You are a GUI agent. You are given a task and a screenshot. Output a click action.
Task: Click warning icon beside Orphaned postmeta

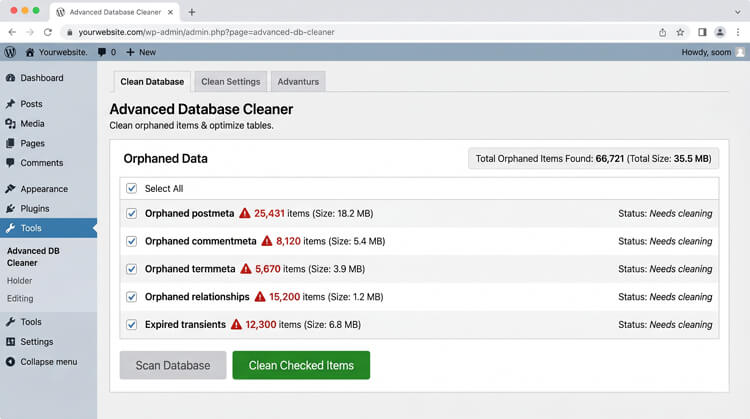tap(244, 213)
